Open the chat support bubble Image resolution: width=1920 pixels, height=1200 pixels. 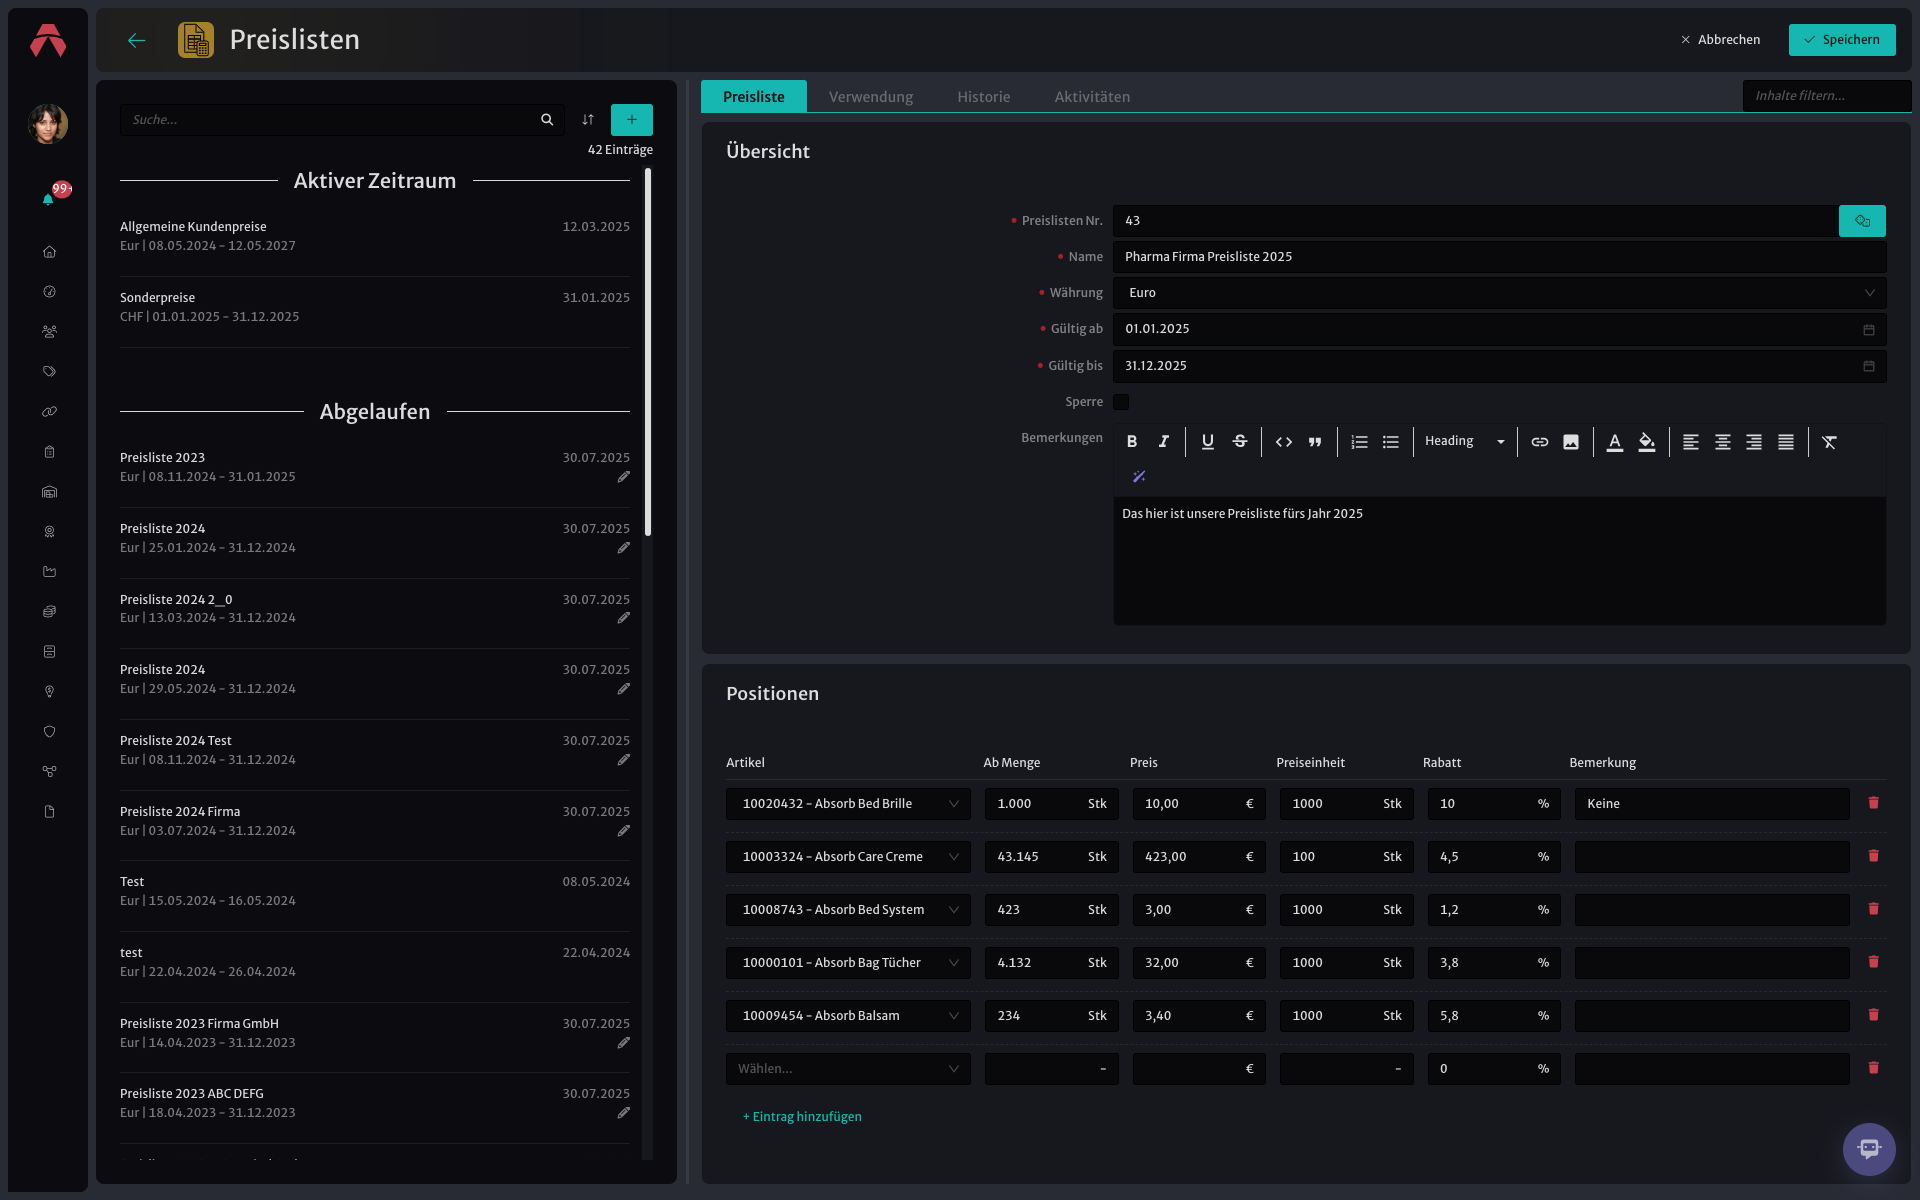[x=1869, y=1149]
